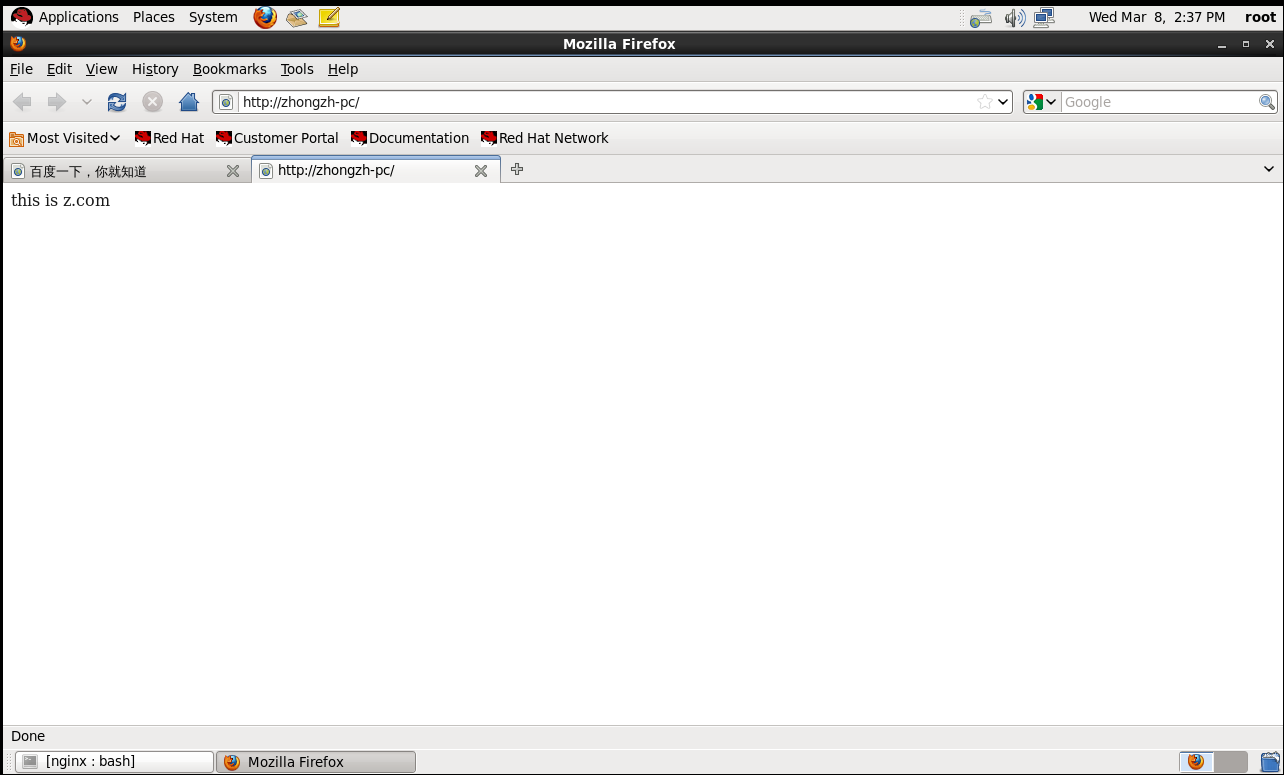Image resolution: width=1284 pixels, height=775 pixels.
Task: Launch Firefox from the top panel icon
Action: tap(265, 17)
